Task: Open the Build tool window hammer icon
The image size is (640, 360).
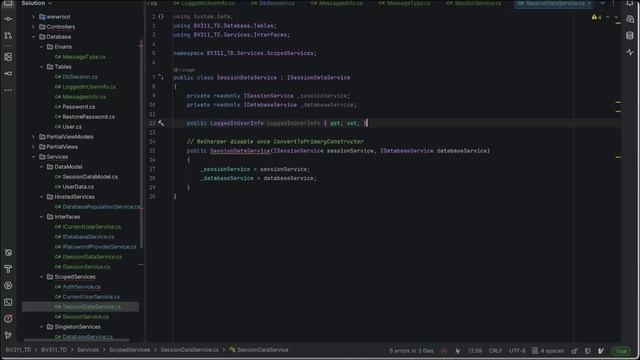Action: point(8,269)
